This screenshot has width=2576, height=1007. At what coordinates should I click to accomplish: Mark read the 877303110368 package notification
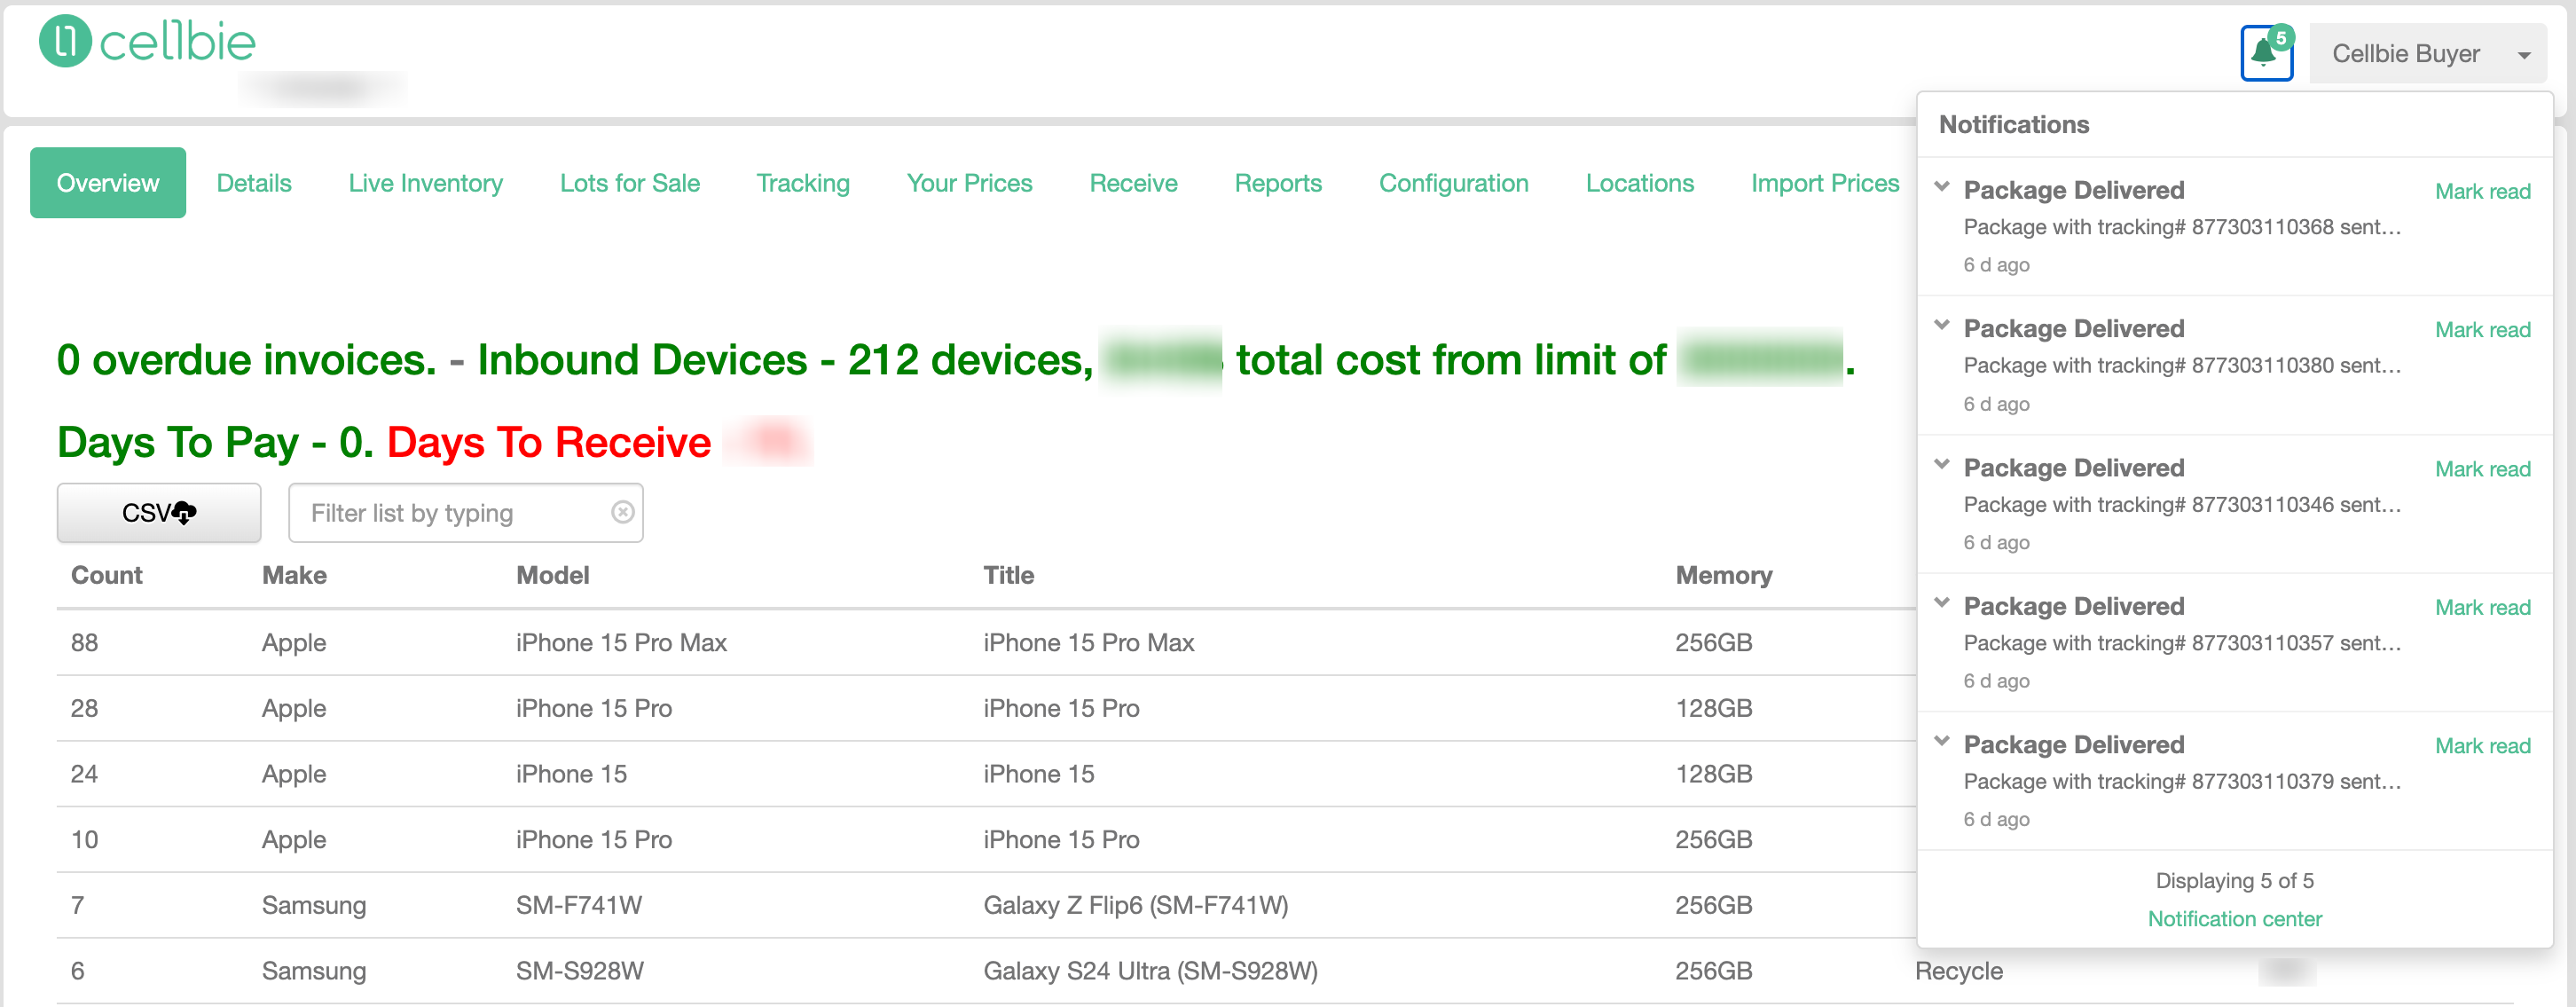coord(2482,191)
